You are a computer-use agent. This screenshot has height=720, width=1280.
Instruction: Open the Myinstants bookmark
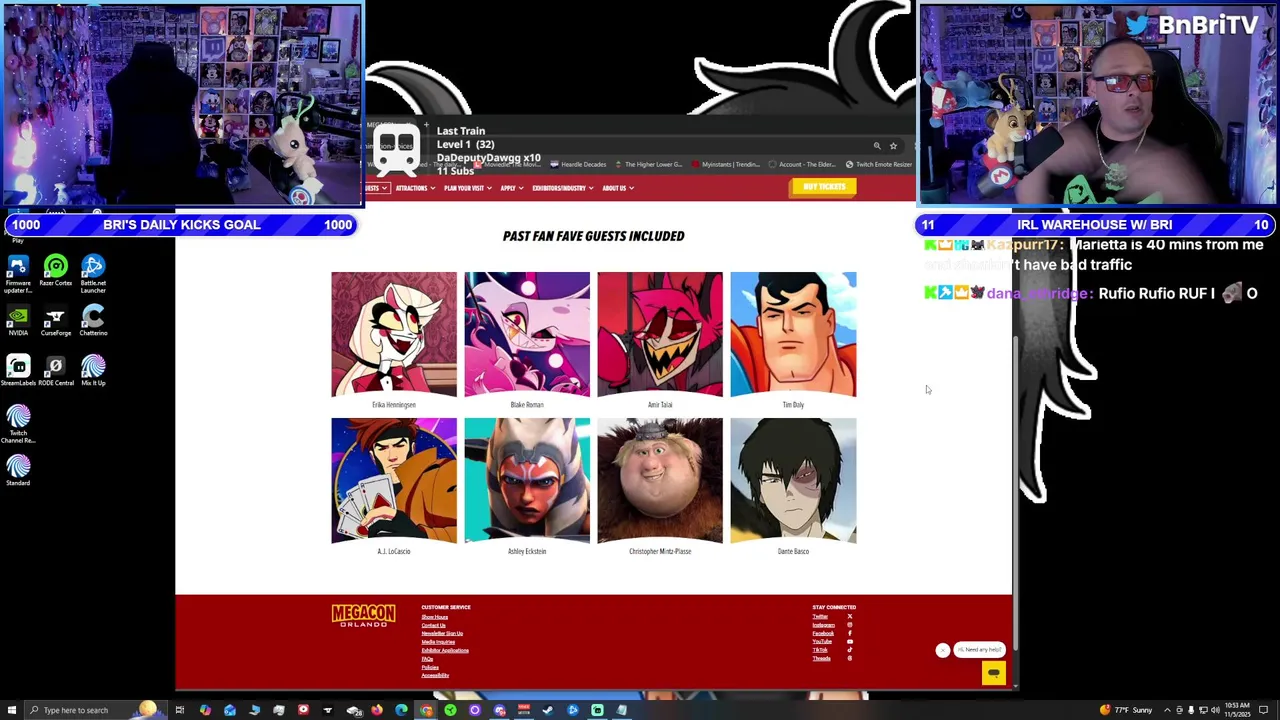coord(727,164)
